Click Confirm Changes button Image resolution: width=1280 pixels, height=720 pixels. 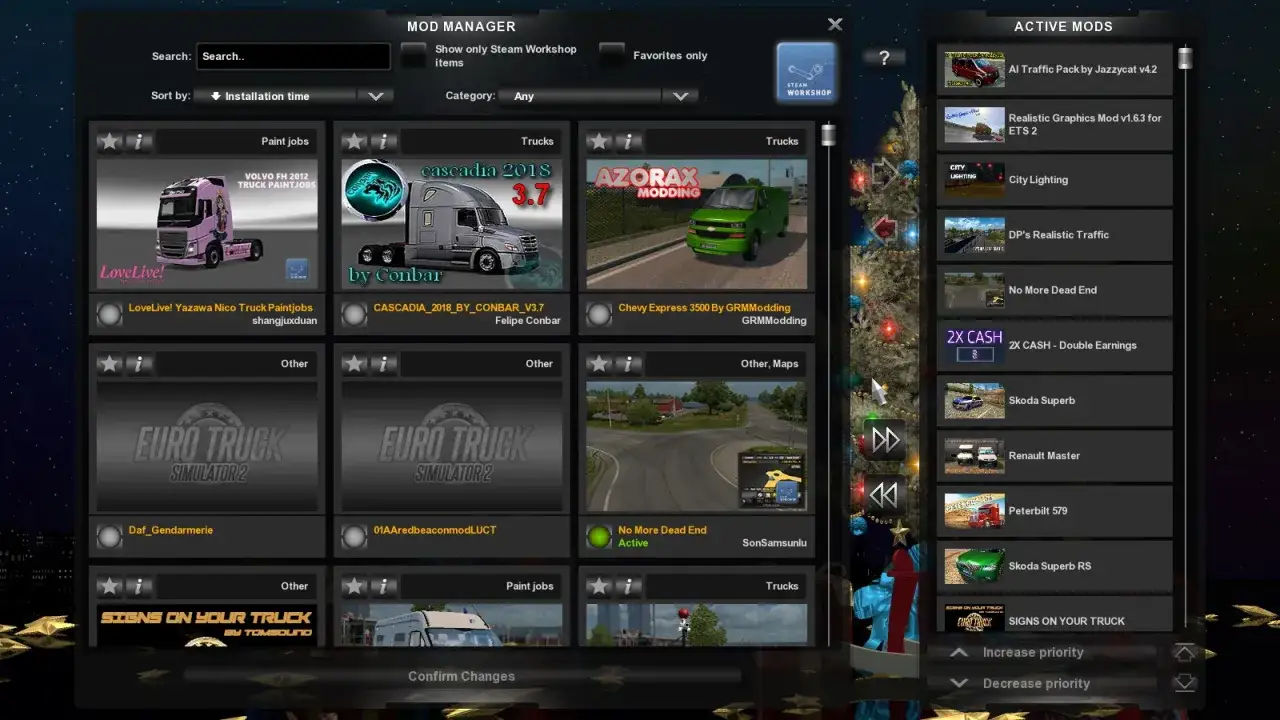461,676
